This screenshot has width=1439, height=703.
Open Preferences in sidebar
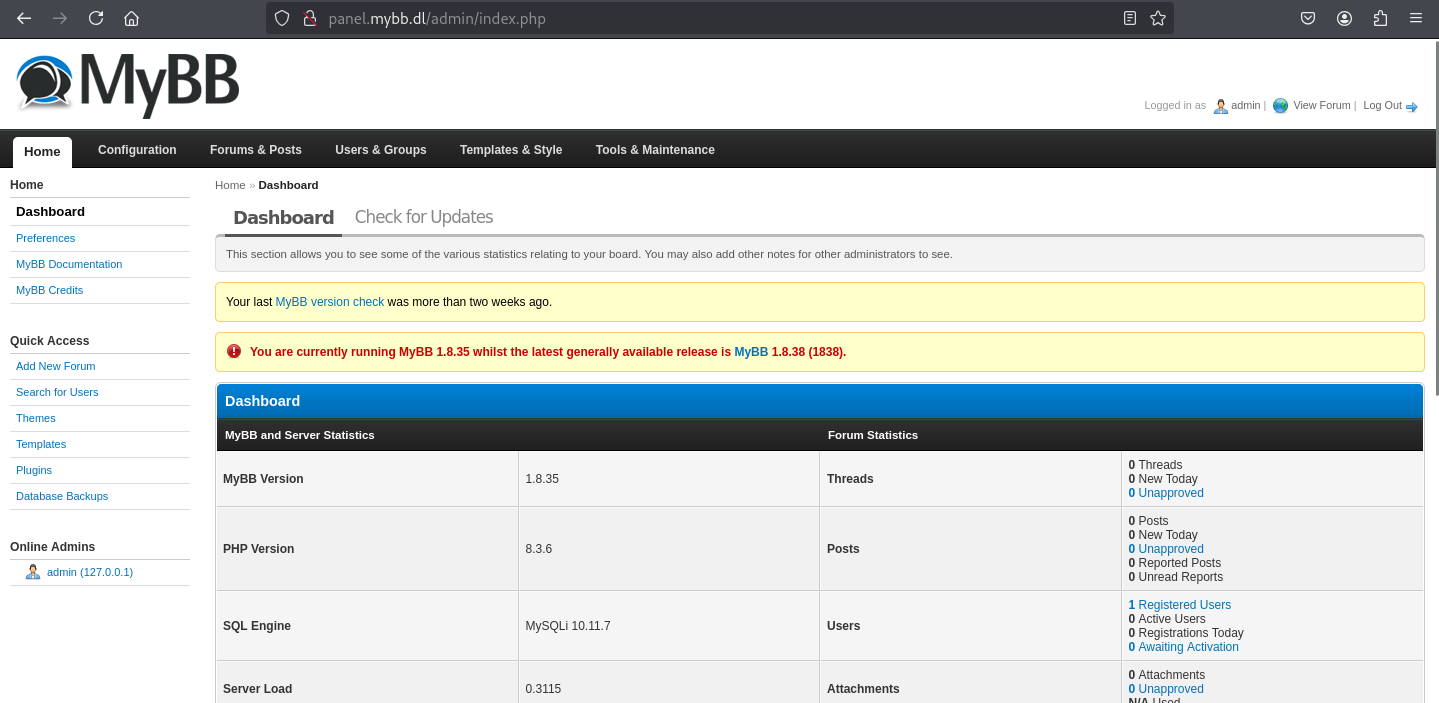(46, 238)
